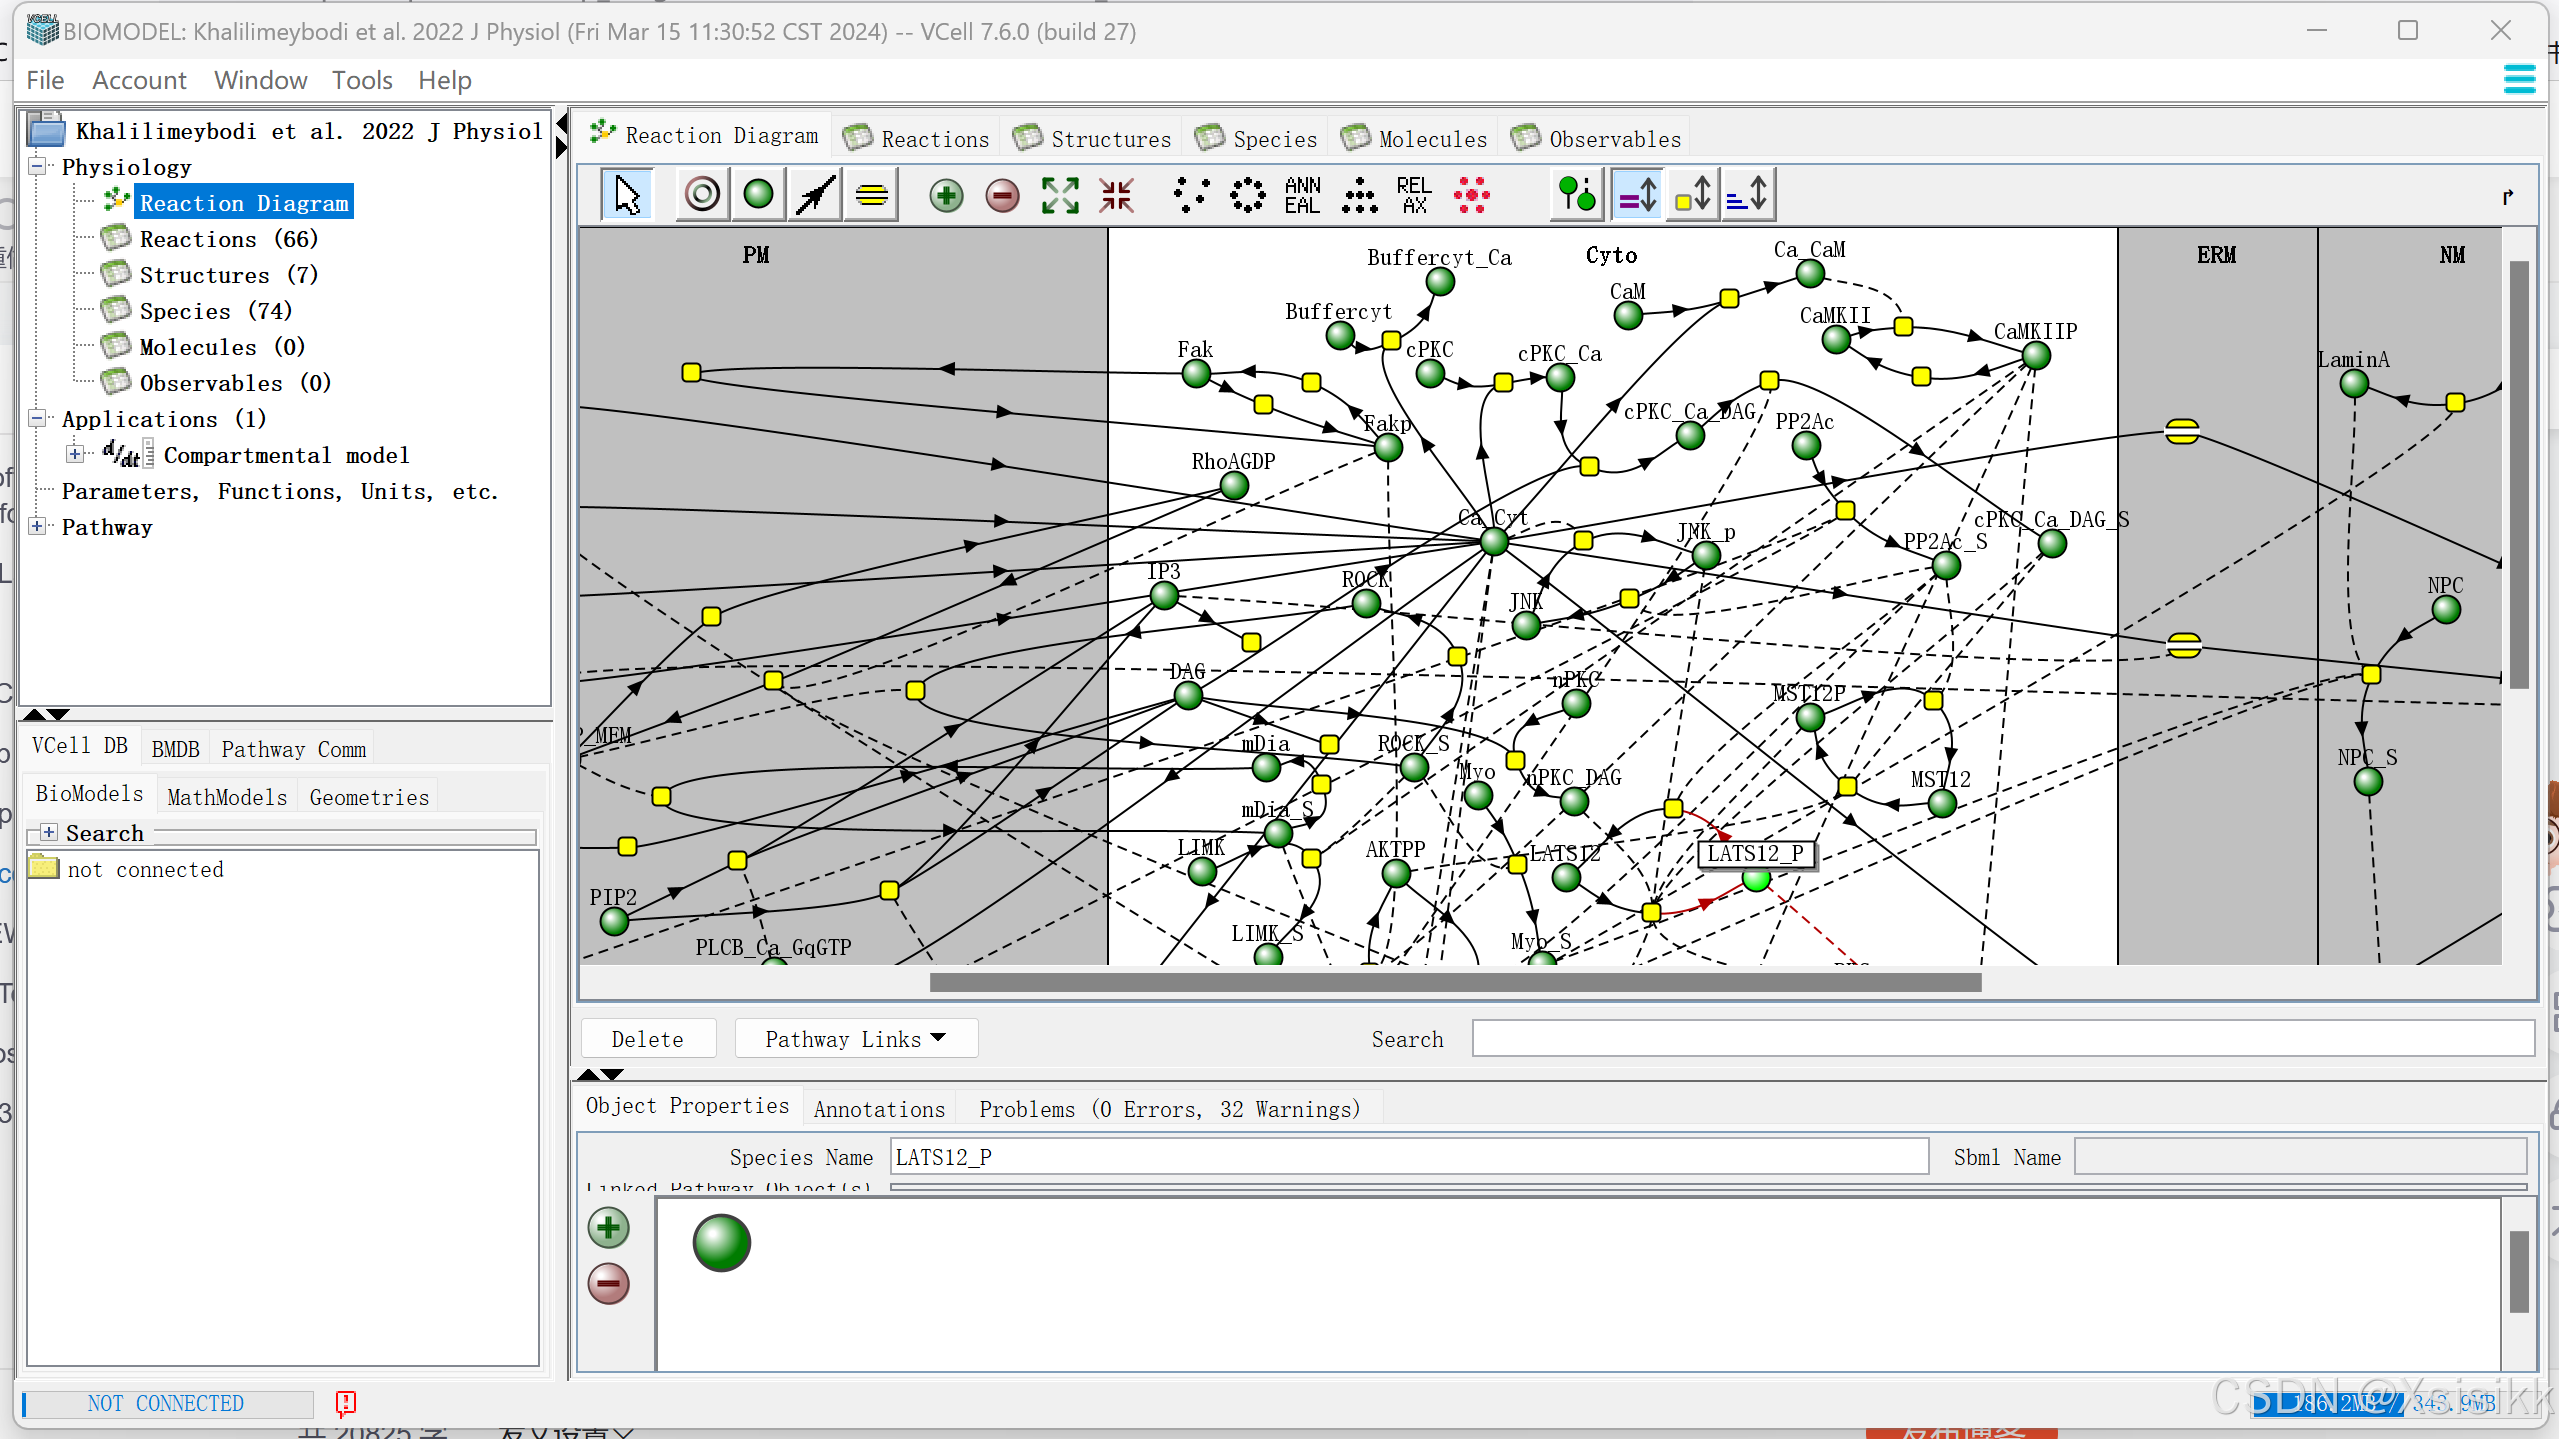The width and height of the screenshot is (2559, 1439).
Task: Click the green zoom in button
Action: pos(945,194)
